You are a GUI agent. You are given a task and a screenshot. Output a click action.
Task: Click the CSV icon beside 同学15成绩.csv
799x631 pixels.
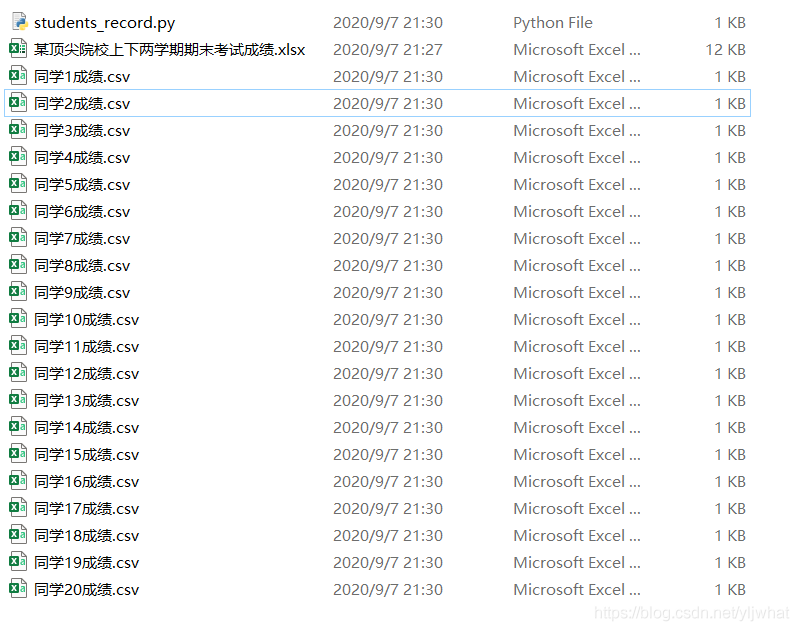[18, 454]
